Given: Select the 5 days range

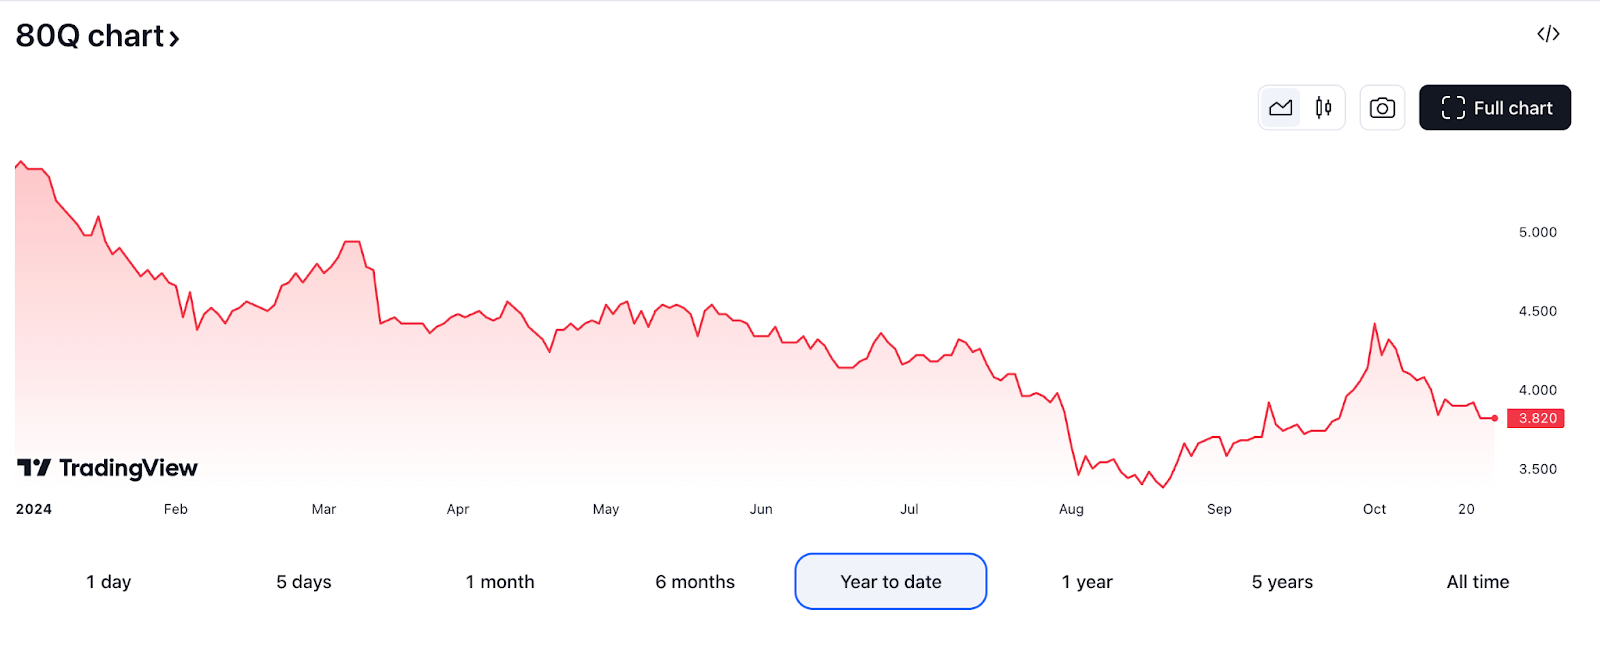Looking at the screenshot, I should (x=304, y=582).
